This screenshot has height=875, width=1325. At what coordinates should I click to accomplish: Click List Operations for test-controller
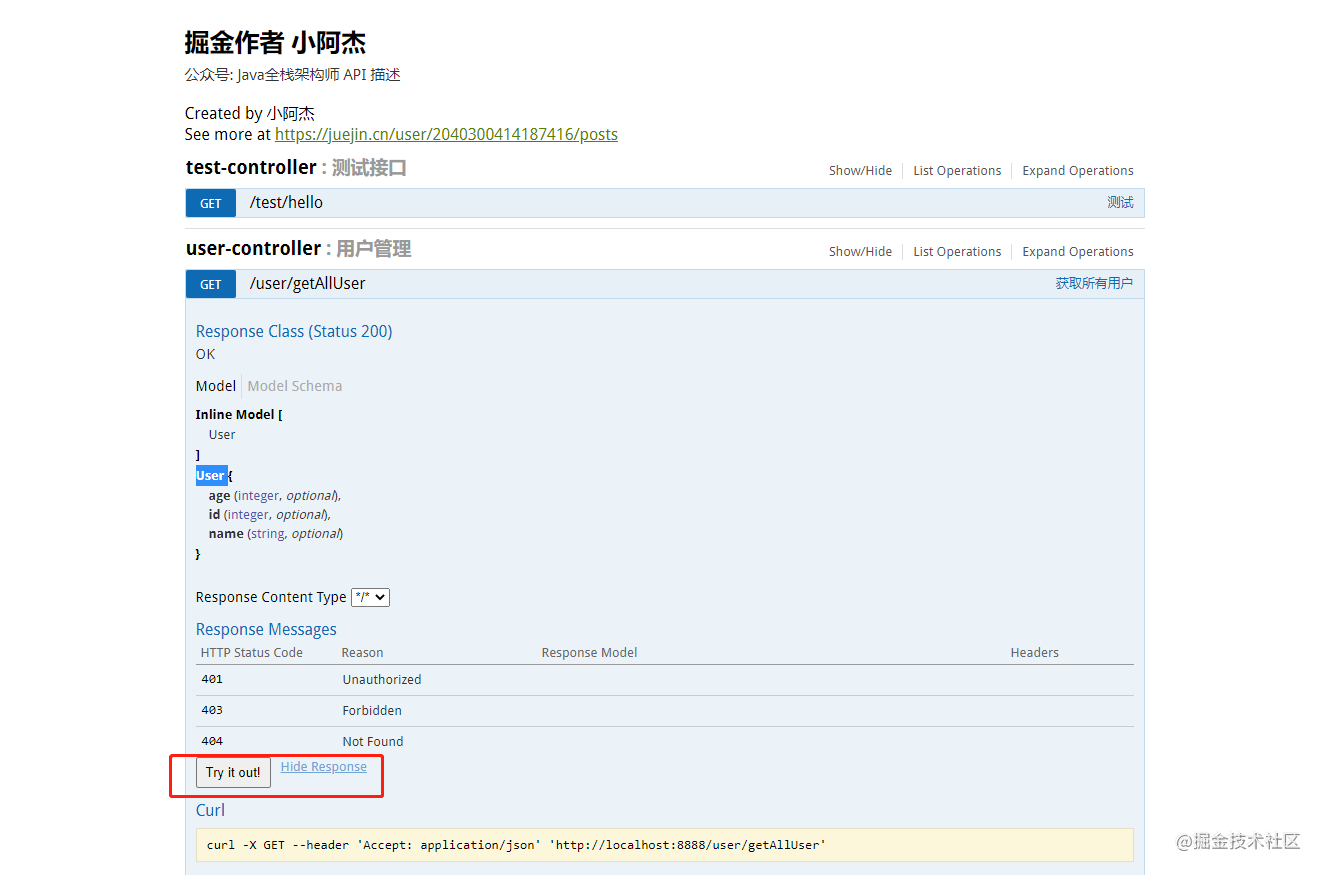coord(956,170)
